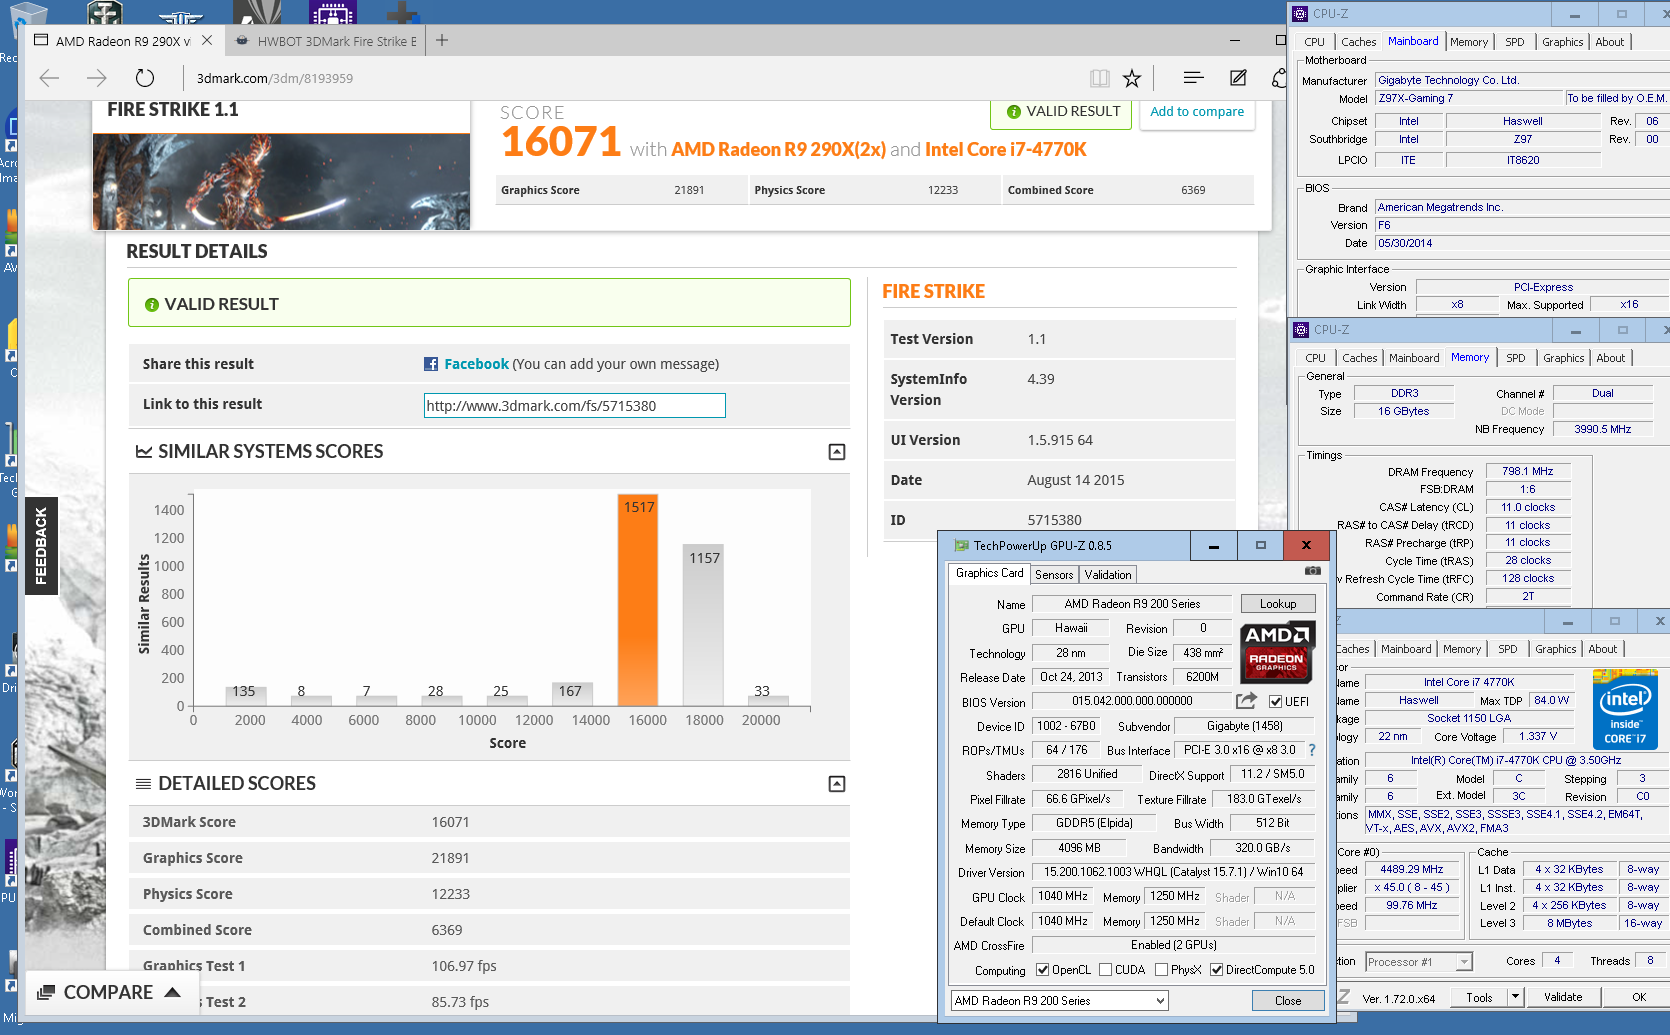This screenshot has height=1035, width=1670.
Task: Click GPU-Z title bar app icon
Action: pos(962,546)
